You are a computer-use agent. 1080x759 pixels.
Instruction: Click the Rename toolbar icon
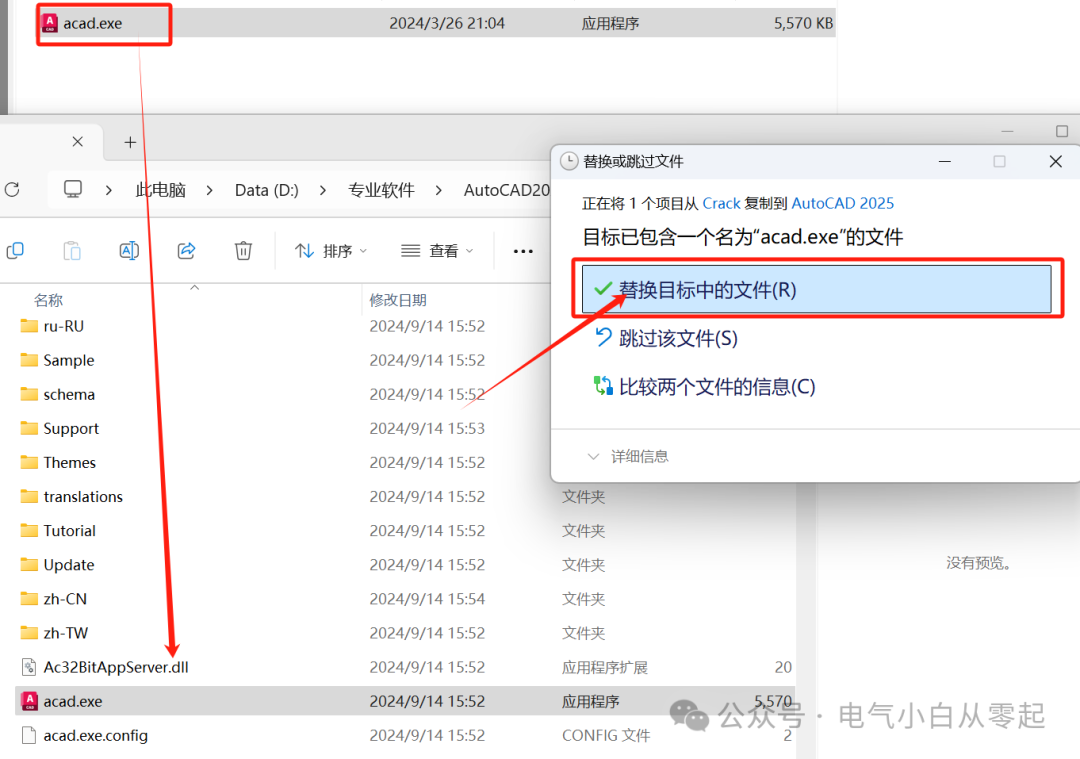coord(129,251)
